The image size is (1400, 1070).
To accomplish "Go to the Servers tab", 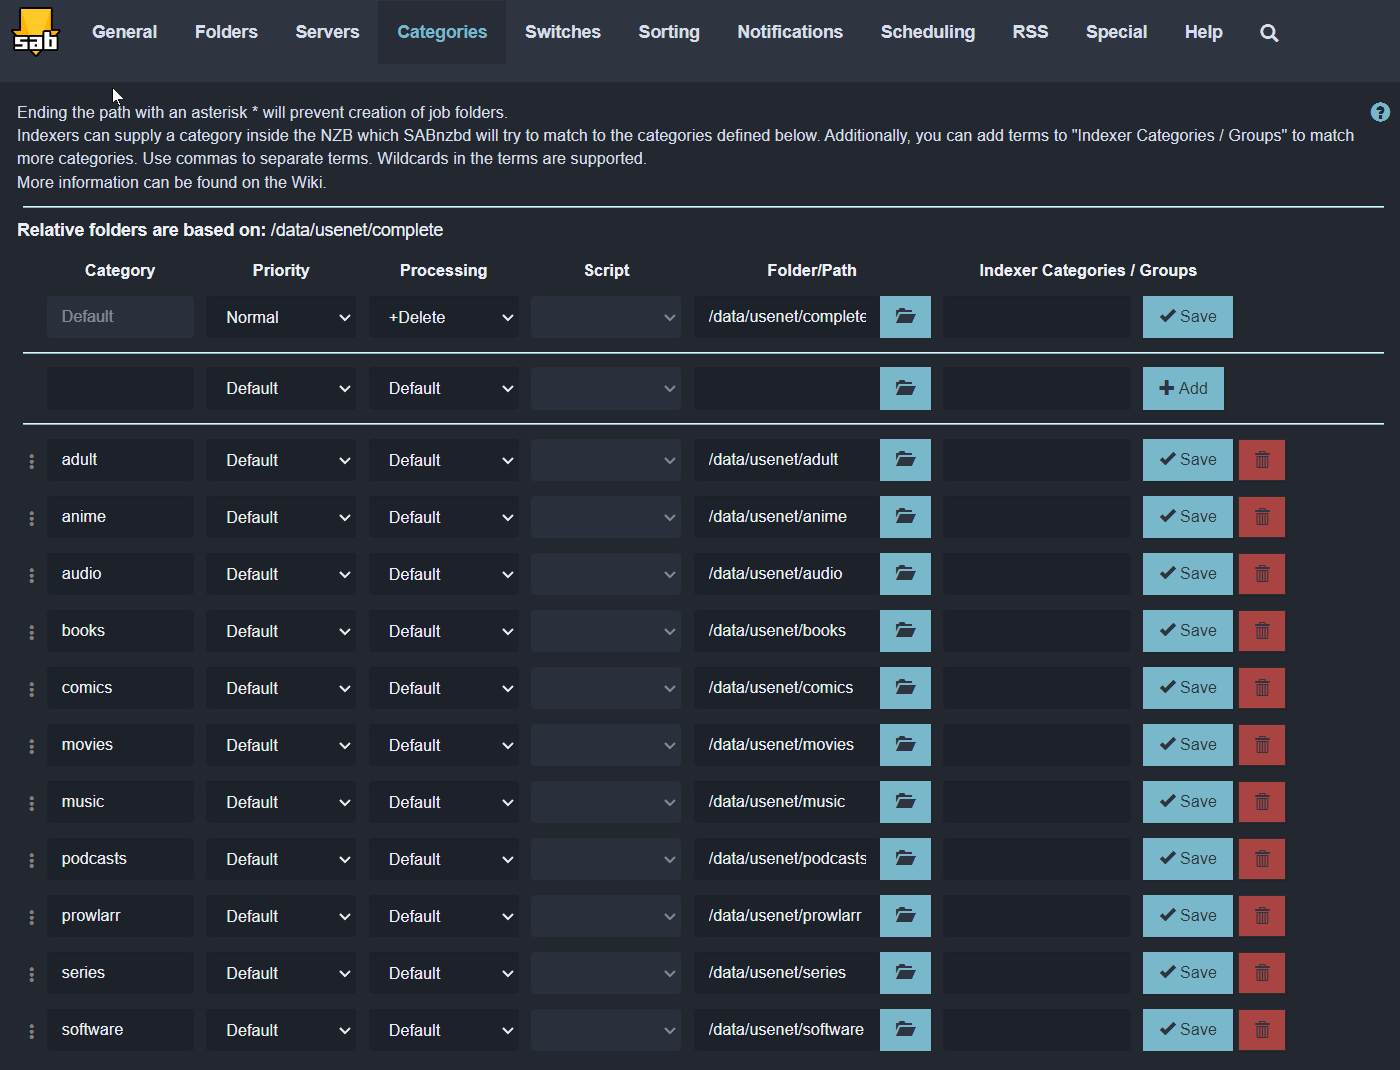I will click(x=327, y=32).
